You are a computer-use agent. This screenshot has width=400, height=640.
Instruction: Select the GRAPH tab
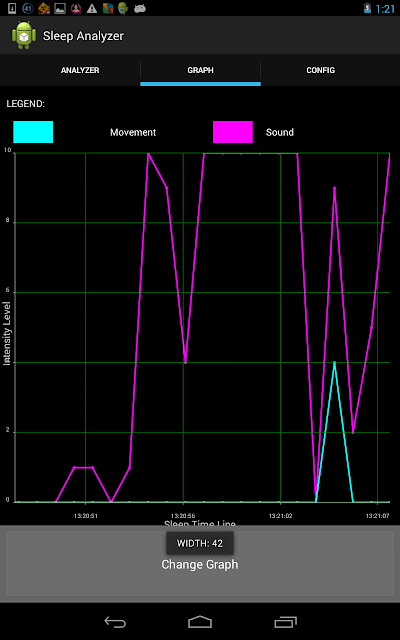pos(200,70)
